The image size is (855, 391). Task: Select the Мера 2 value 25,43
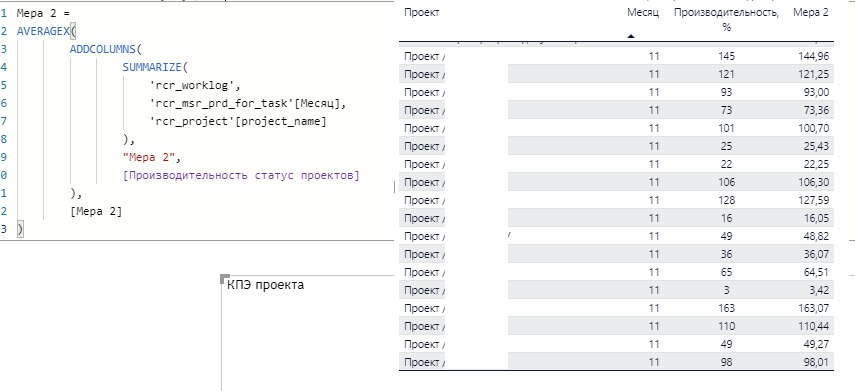(x=817, y=146)
